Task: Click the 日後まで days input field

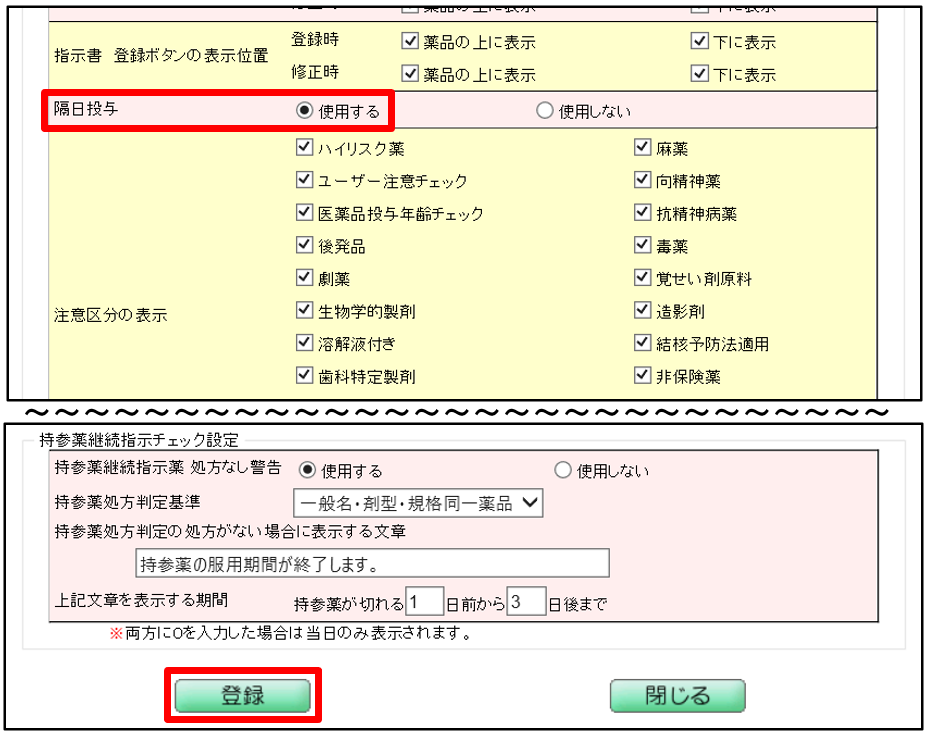Action: 526,602
